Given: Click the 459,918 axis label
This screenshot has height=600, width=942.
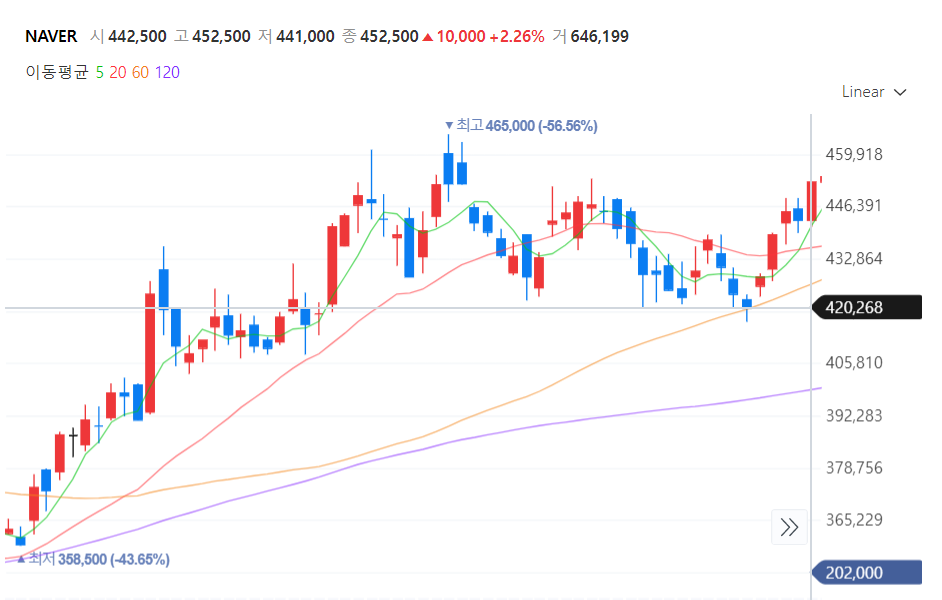Looking at the screenshot, I should (854, 154).
